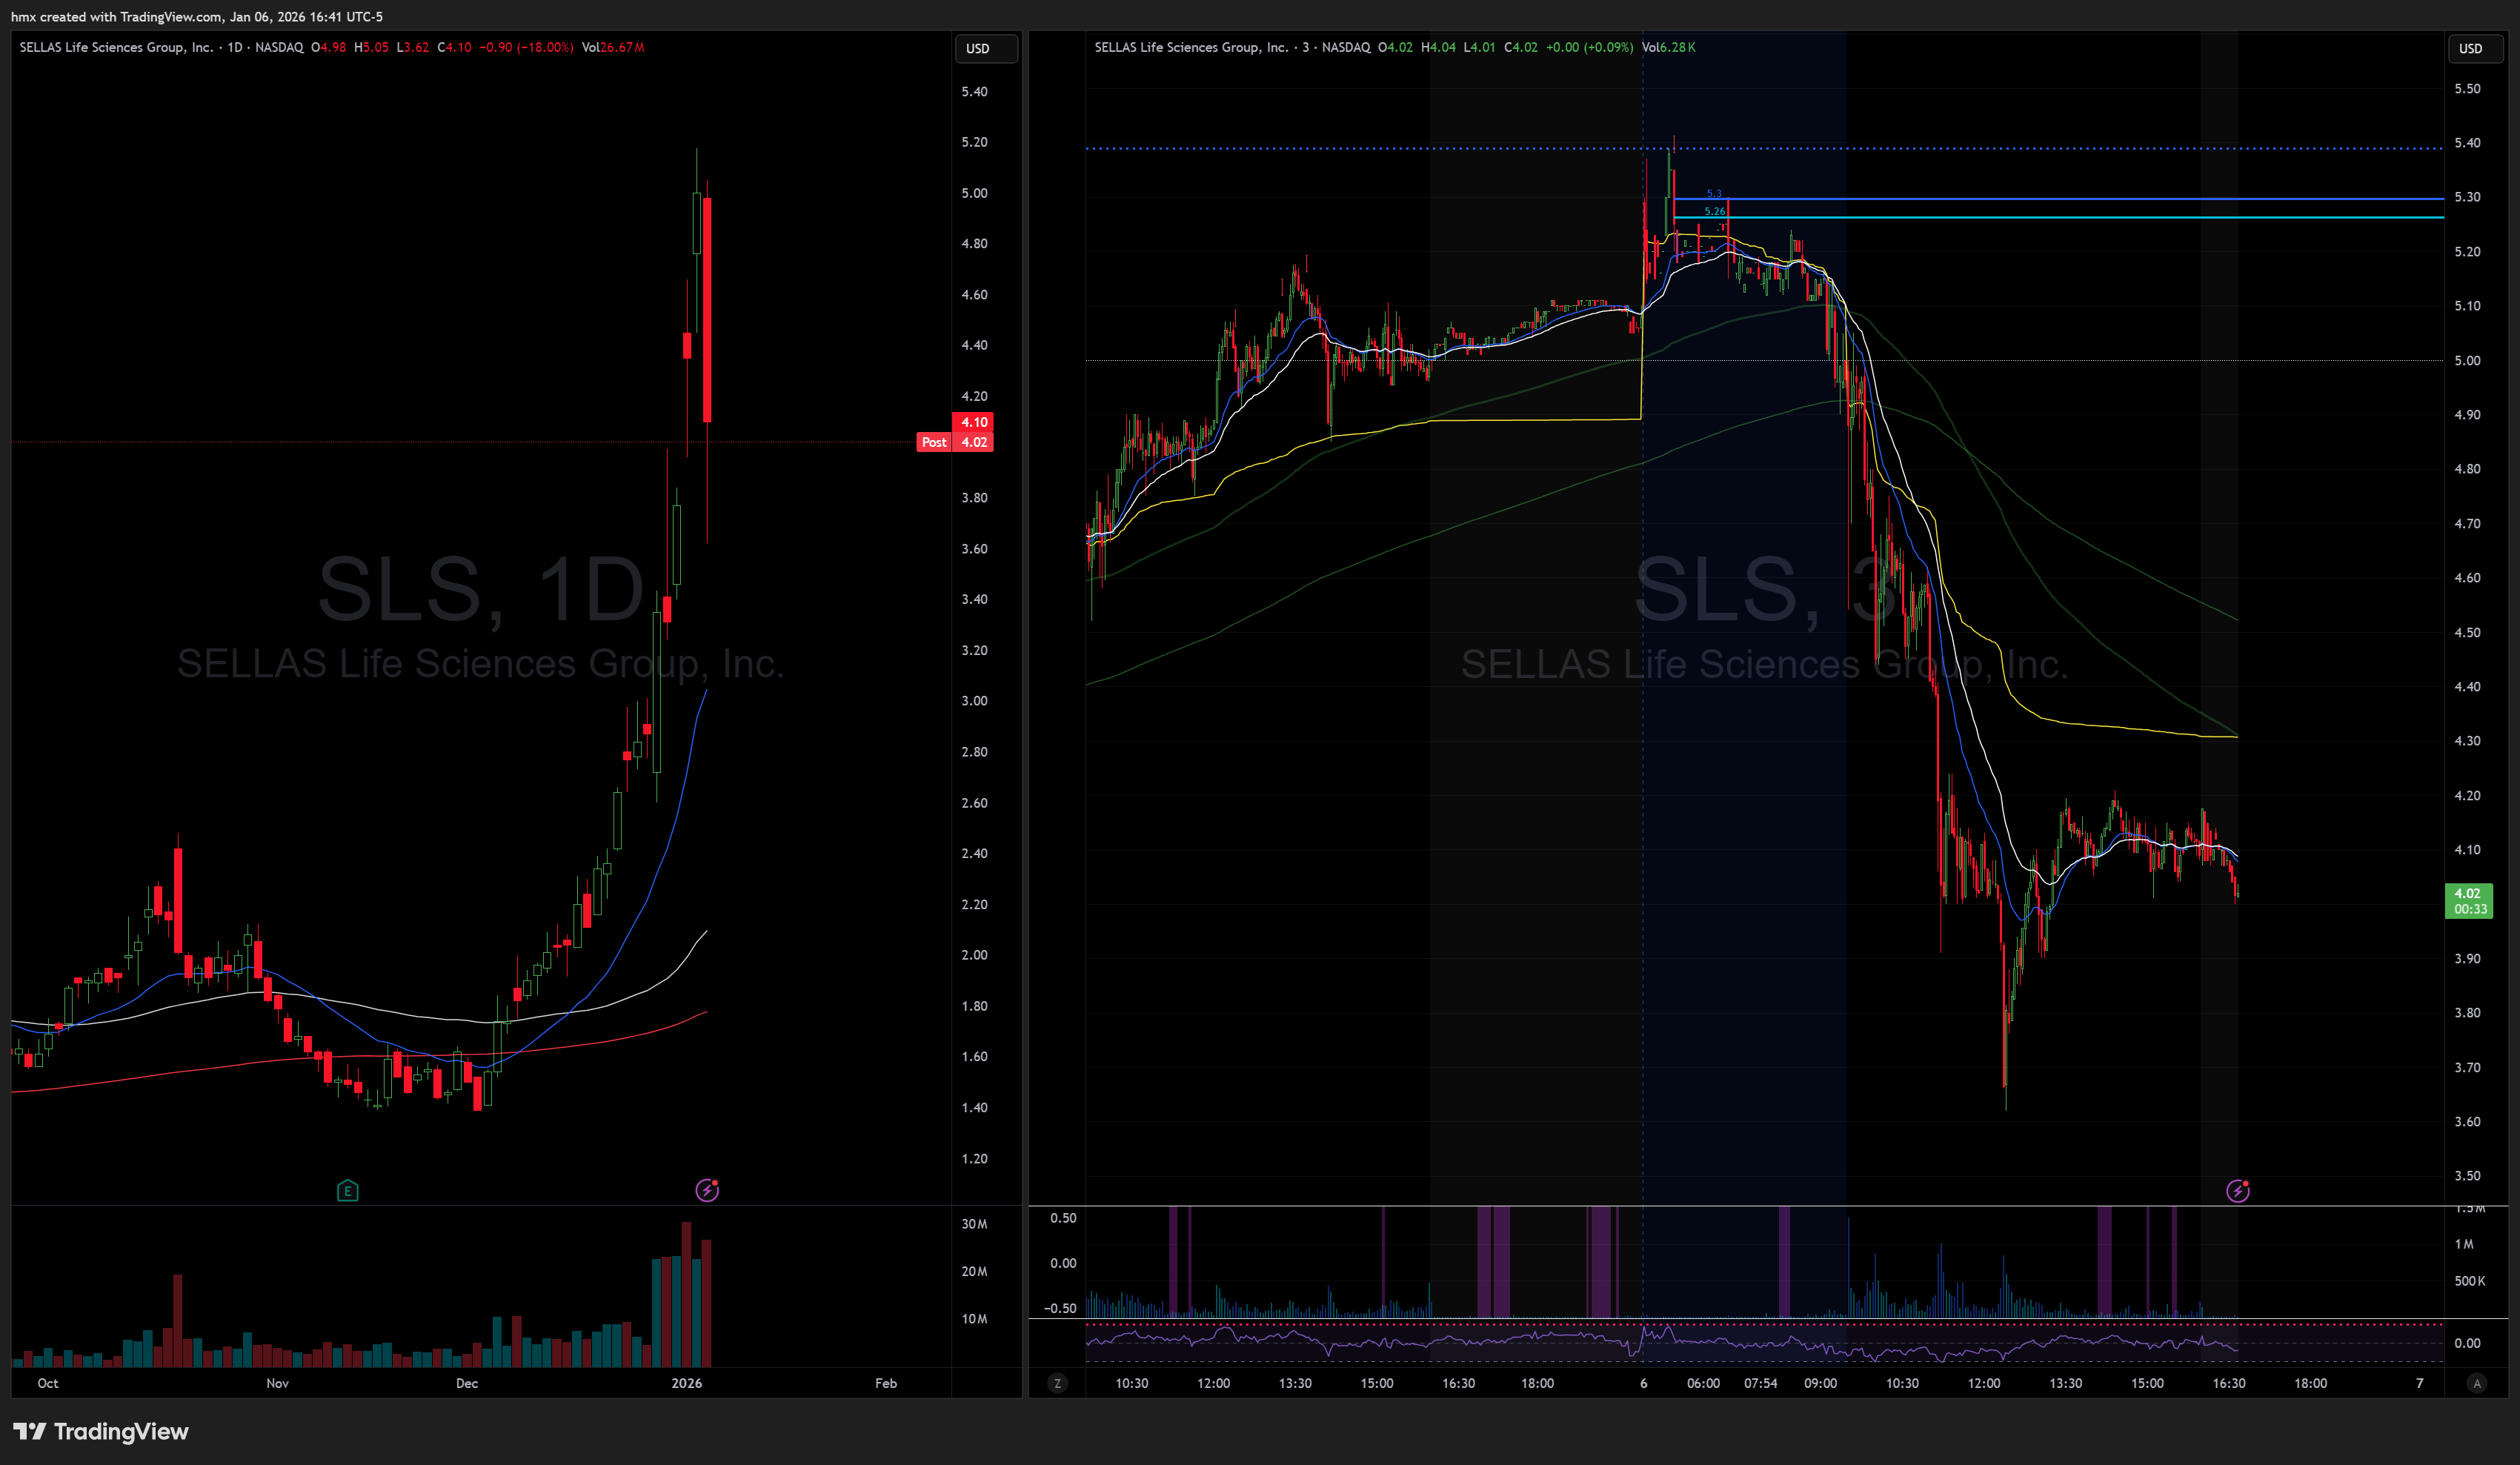This screenshot has width=2520, height=1465.
Task: Click the 'Dec' label on daily time axis
Action: pyautogui.click(x=466, y=1383)
